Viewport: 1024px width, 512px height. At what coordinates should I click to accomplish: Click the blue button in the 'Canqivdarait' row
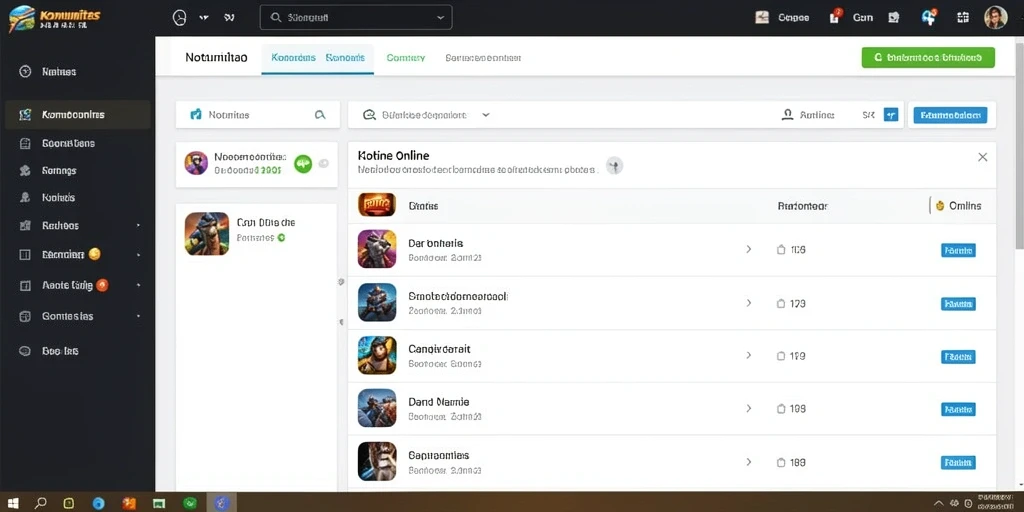tap(958, 357)
